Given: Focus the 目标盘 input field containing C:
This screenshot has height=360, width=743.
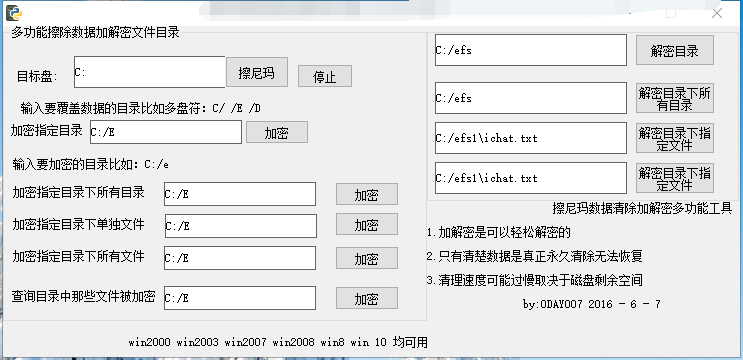Looking at the screenshot, I should [150, 72].
